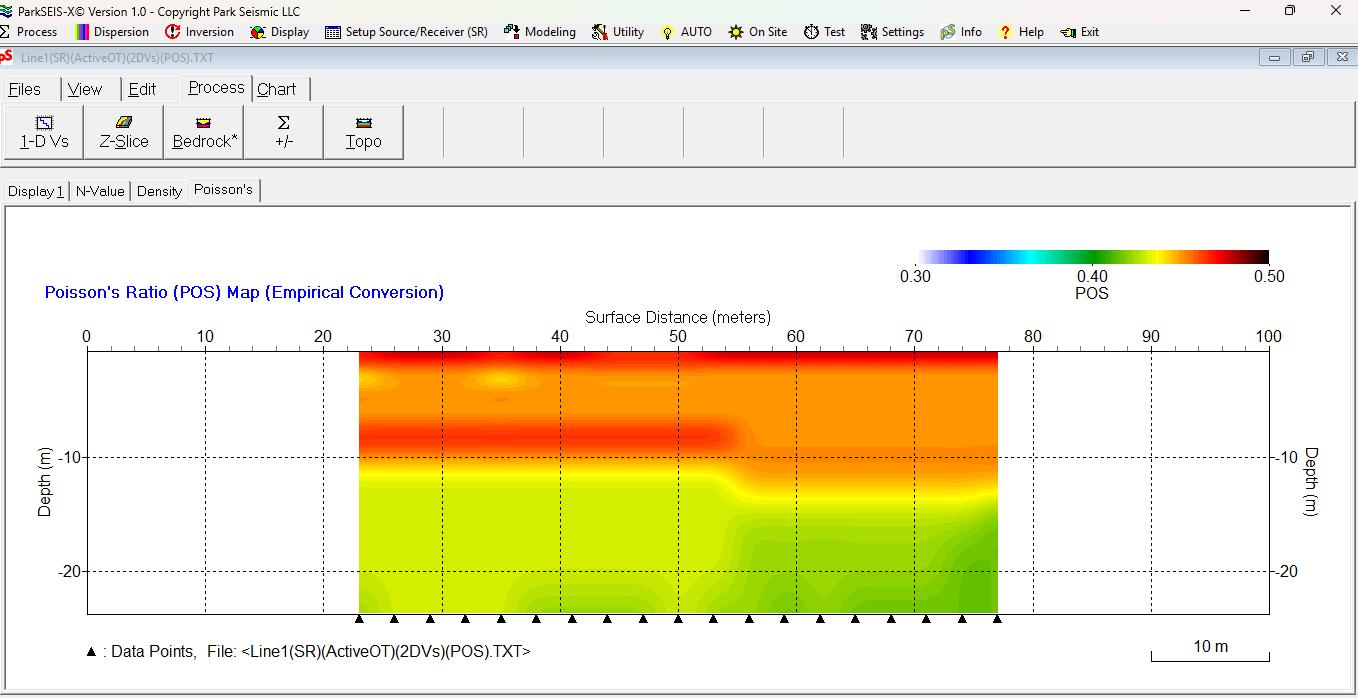Open the Inversion menu item

click(199, 32)
